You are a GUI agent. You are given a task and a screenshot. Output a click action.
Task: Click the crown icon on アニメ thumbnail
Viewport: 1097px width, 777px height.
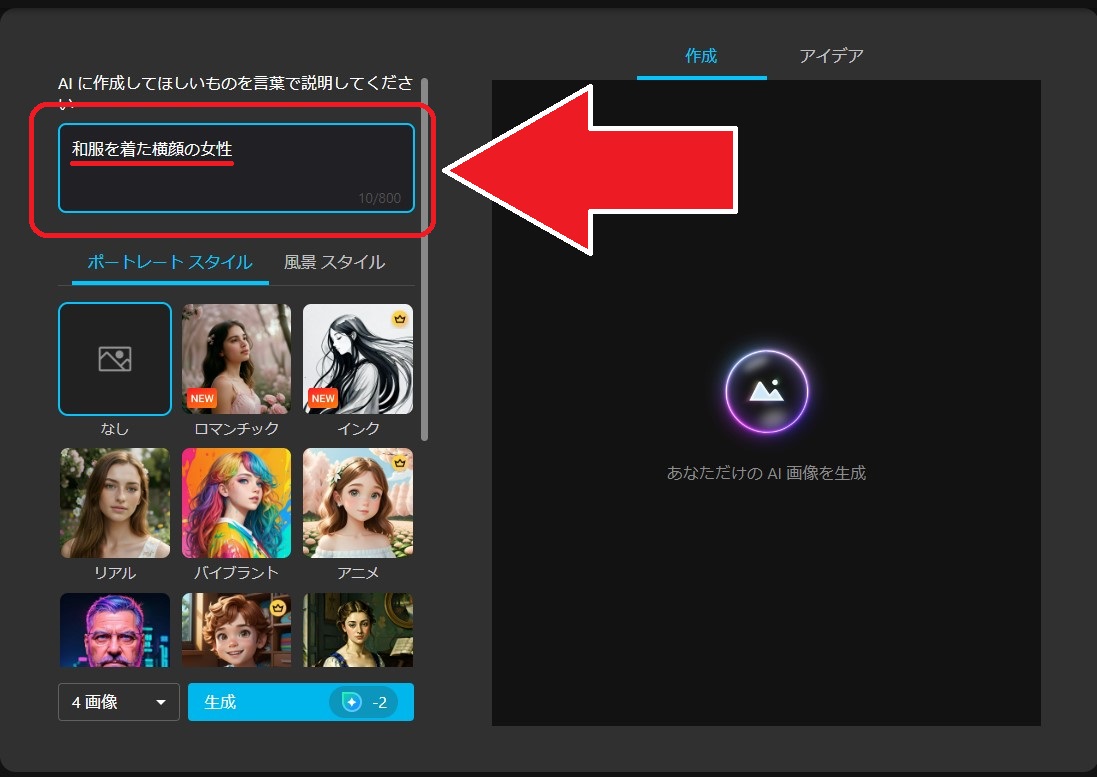click(x=400, y=462)
